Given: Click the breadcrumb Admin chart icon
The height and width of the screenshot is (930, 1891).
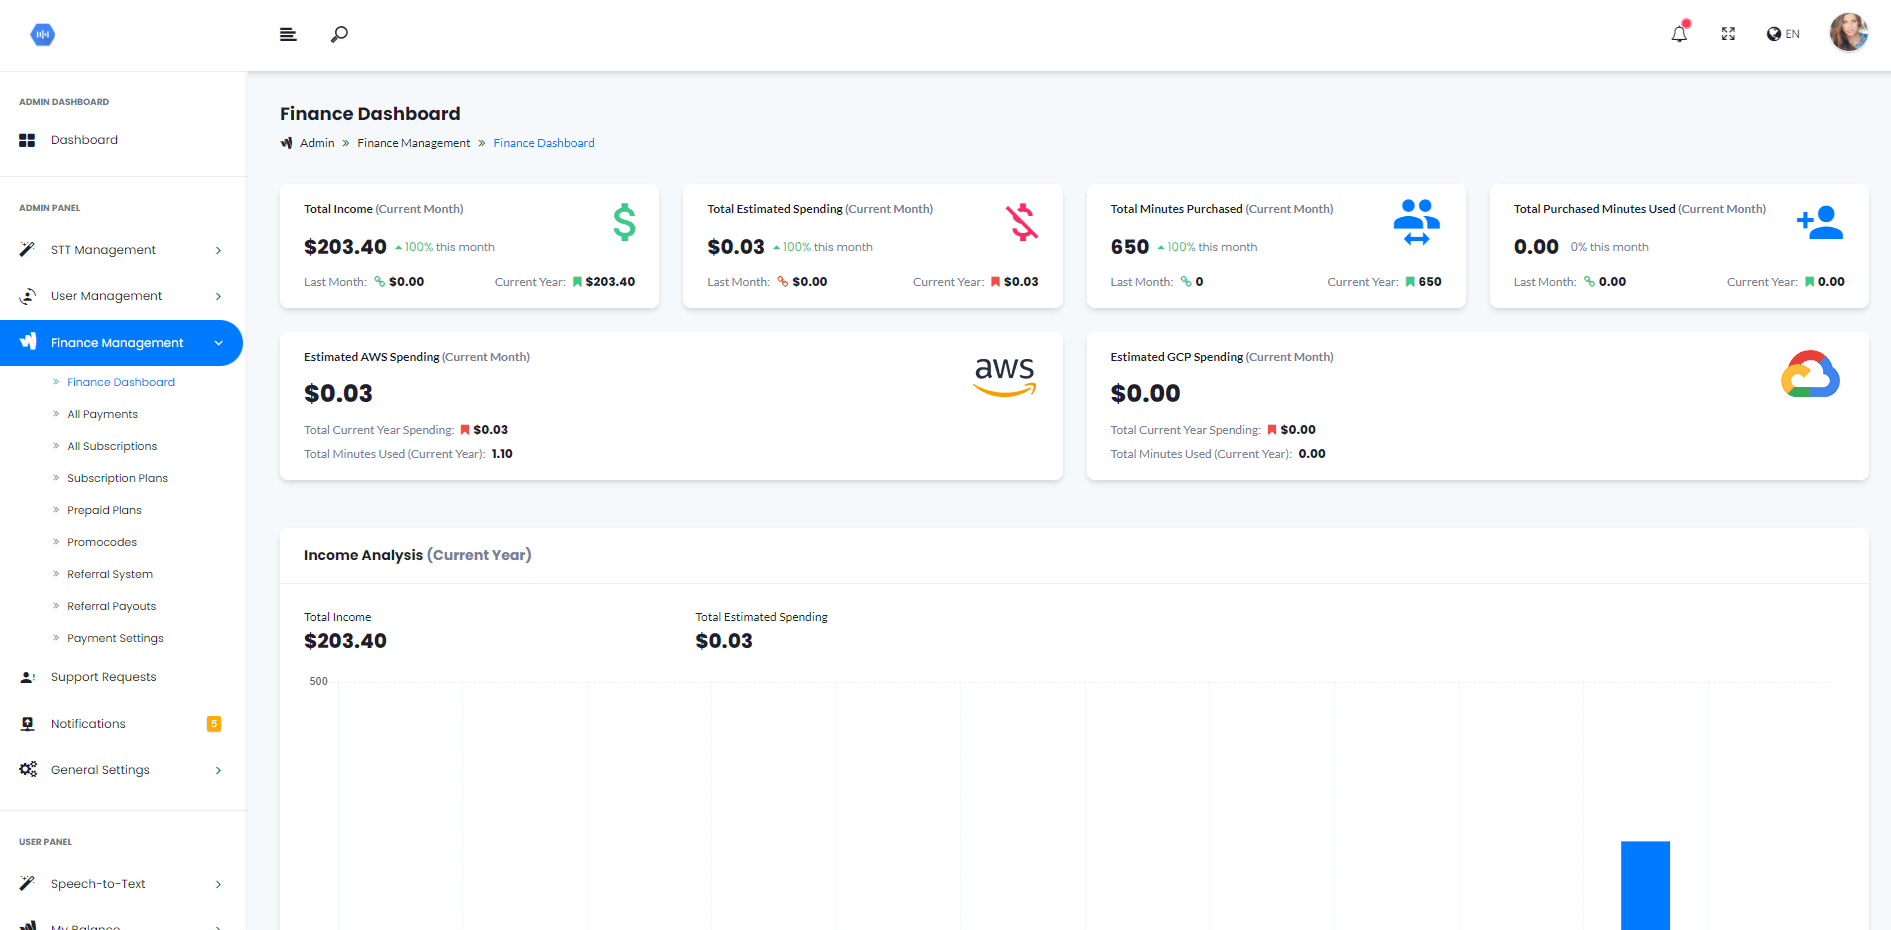Looking at the screenshot, I should pyautogui.click(x=286, y=143).
